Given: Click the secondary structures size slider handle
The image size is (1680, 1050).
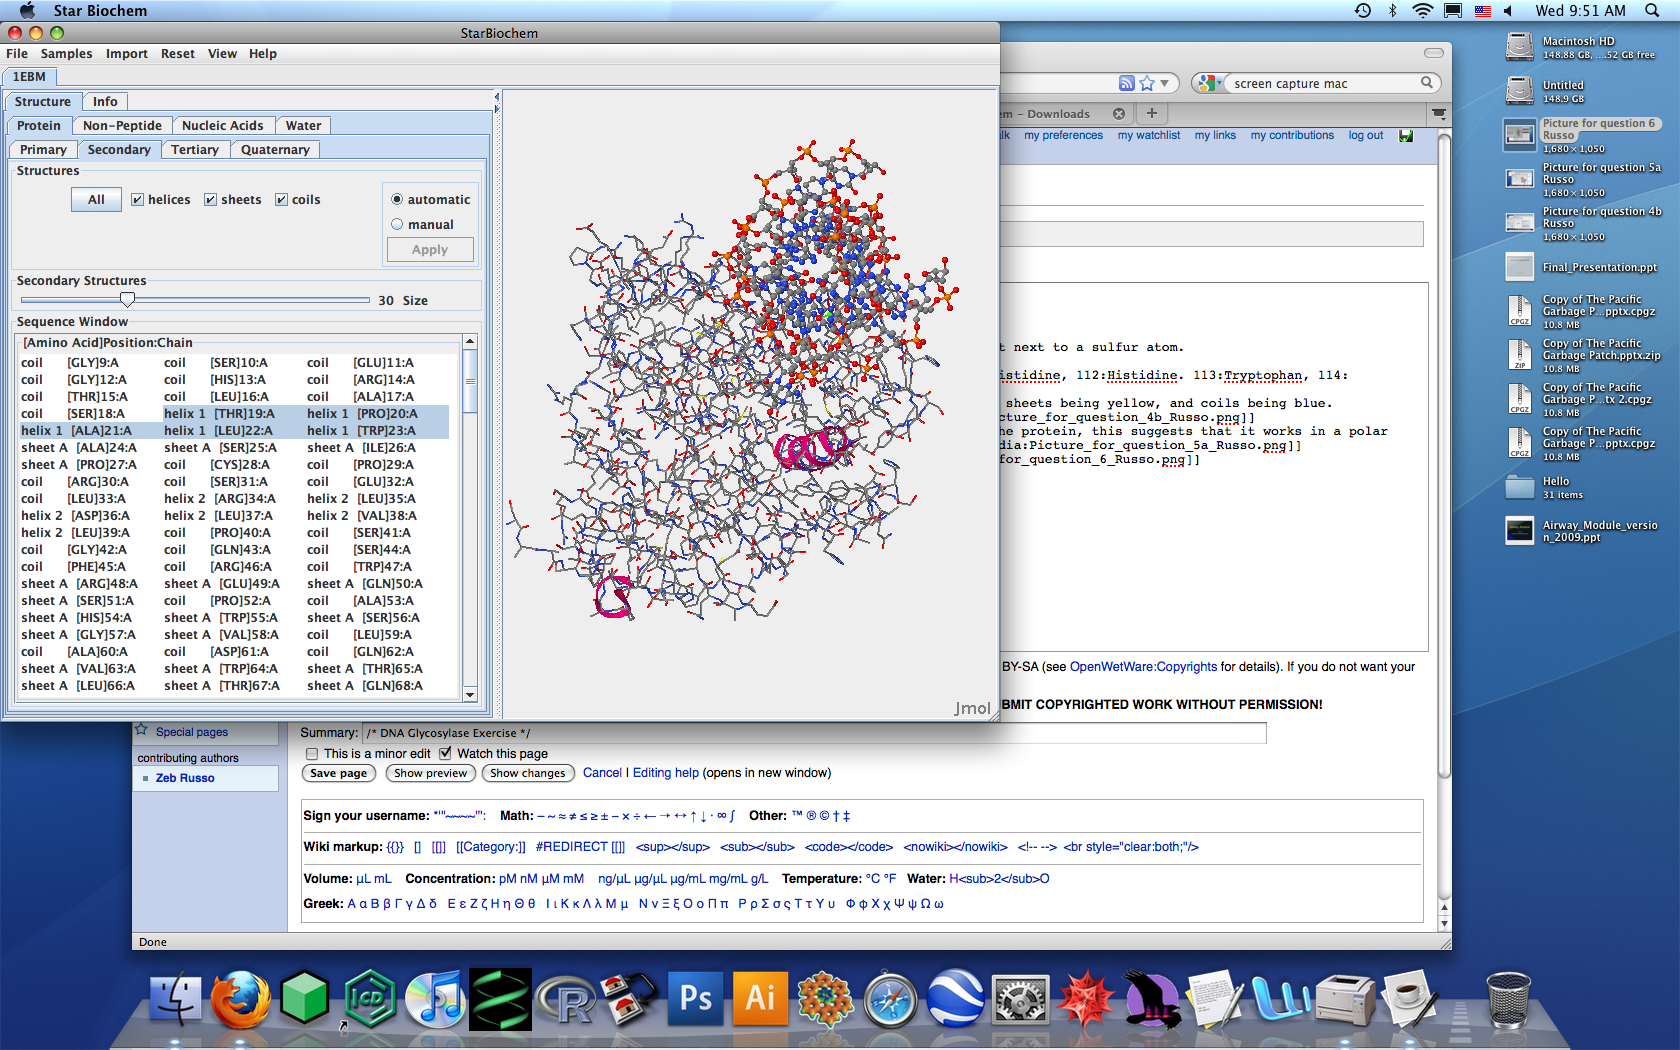Looking at the screenshot, I should (127, 300).
